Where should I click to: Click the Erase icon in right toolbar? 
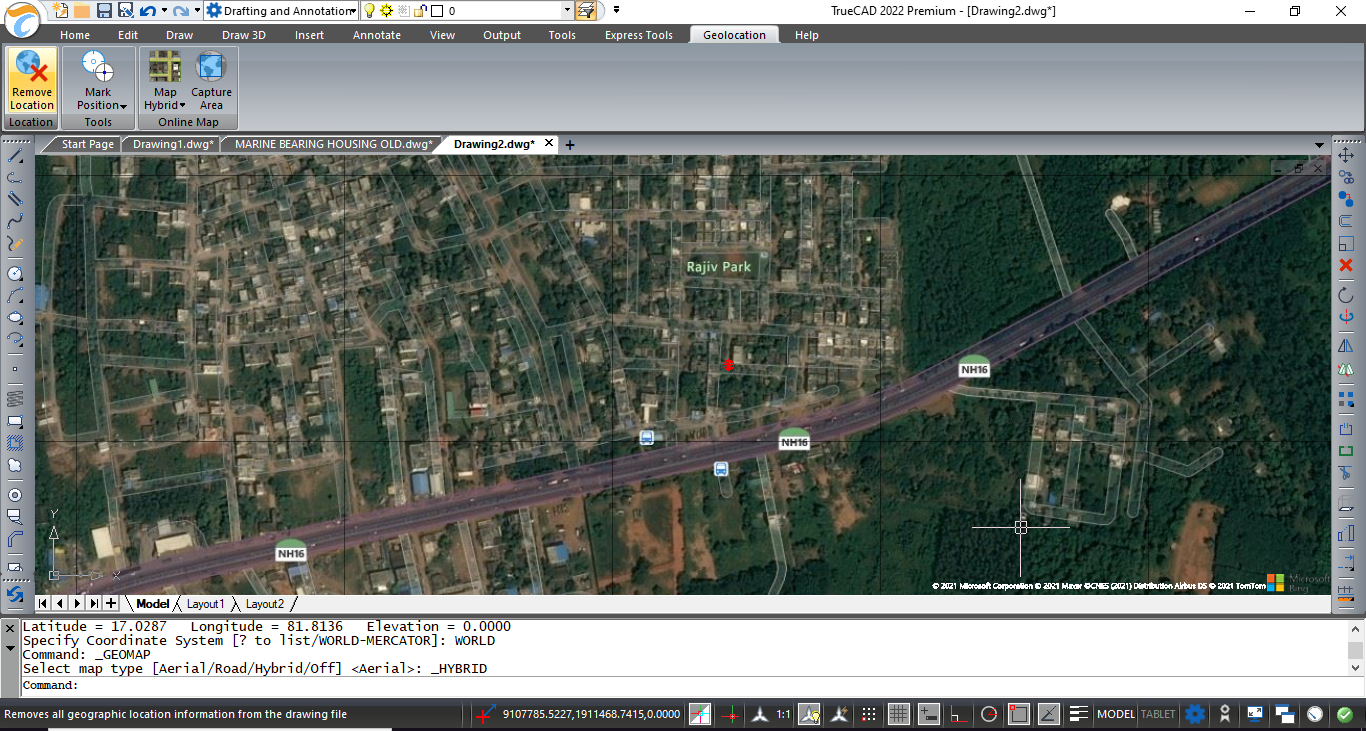pyautogui.click(x=1347, y=265)
